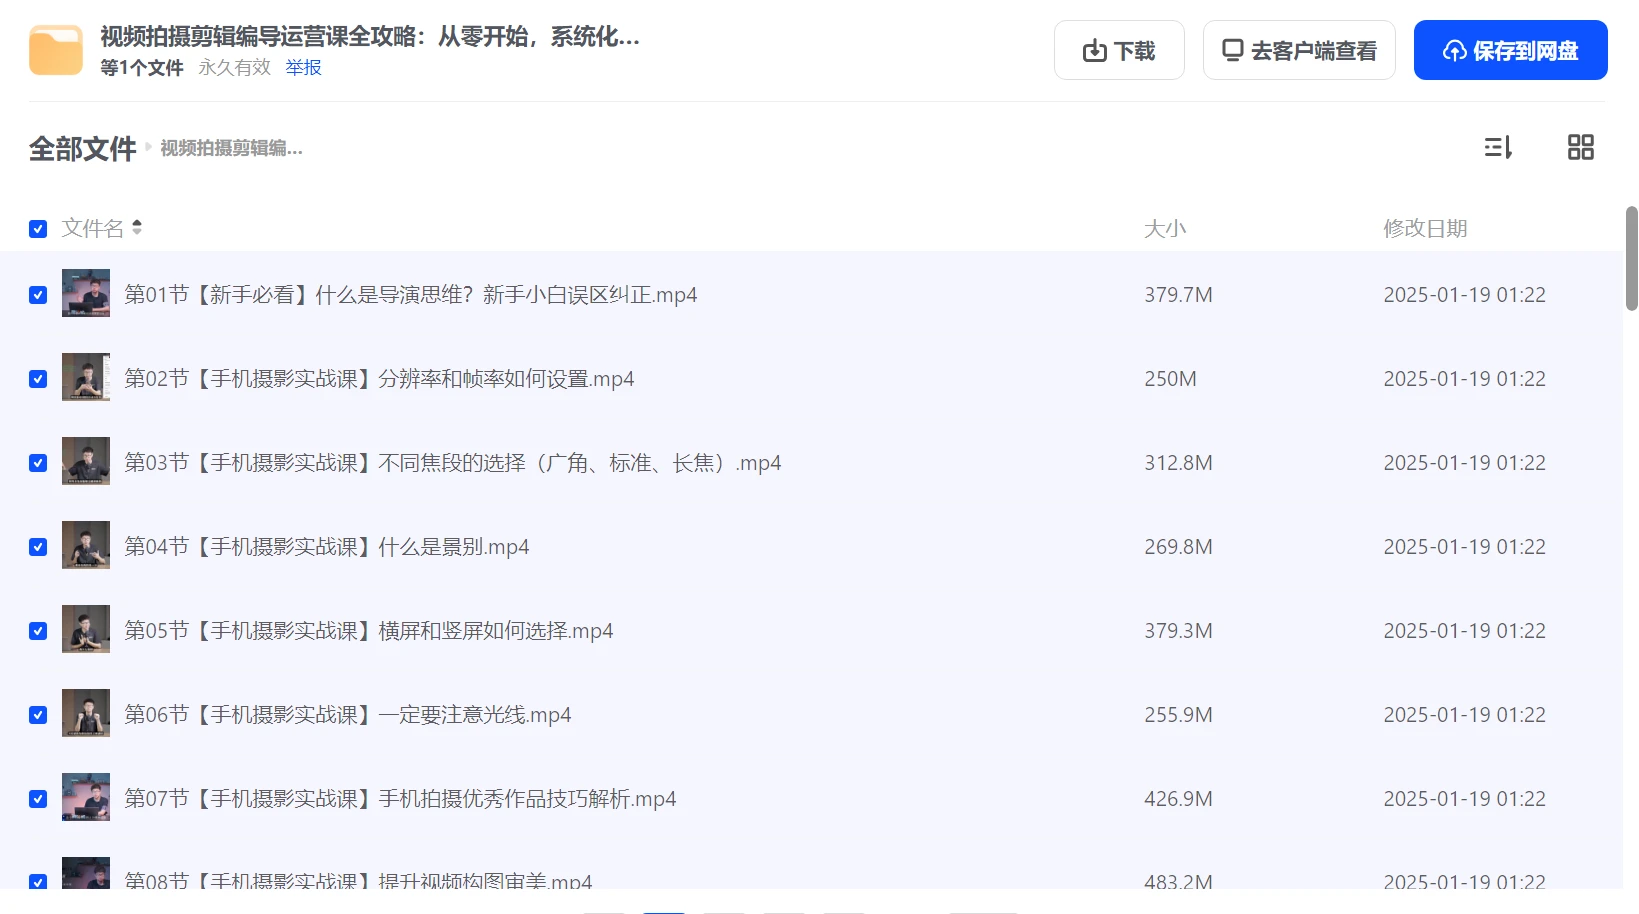Screen dimensions: 1639x914
Task: Click the 保存到网盘 button
Action: [1510, 49]
